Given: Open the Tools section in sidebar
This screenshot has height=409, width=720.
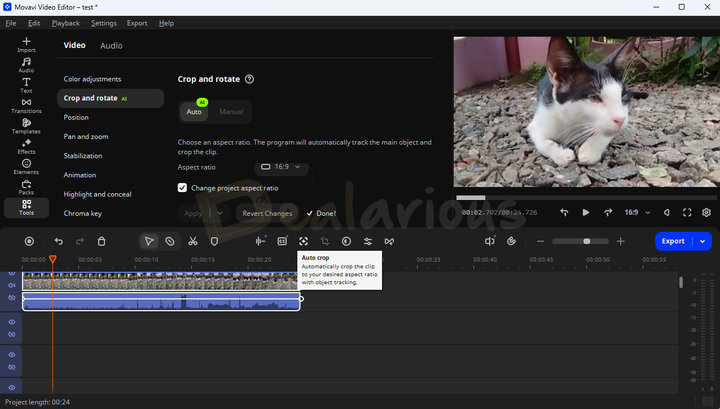Looking at the screenshot, I should click(x=26, y=207).
